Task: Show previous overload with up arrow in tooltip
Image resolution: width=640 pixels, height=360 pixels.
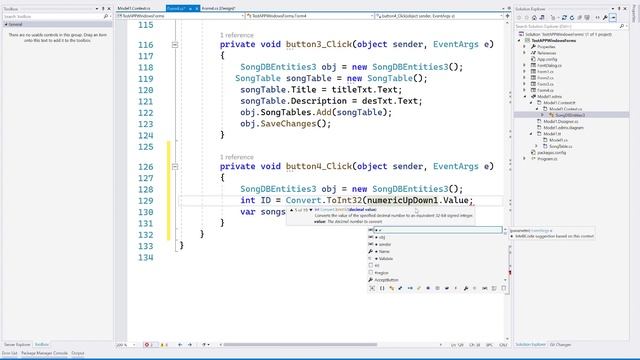Action: click(291, 210)
